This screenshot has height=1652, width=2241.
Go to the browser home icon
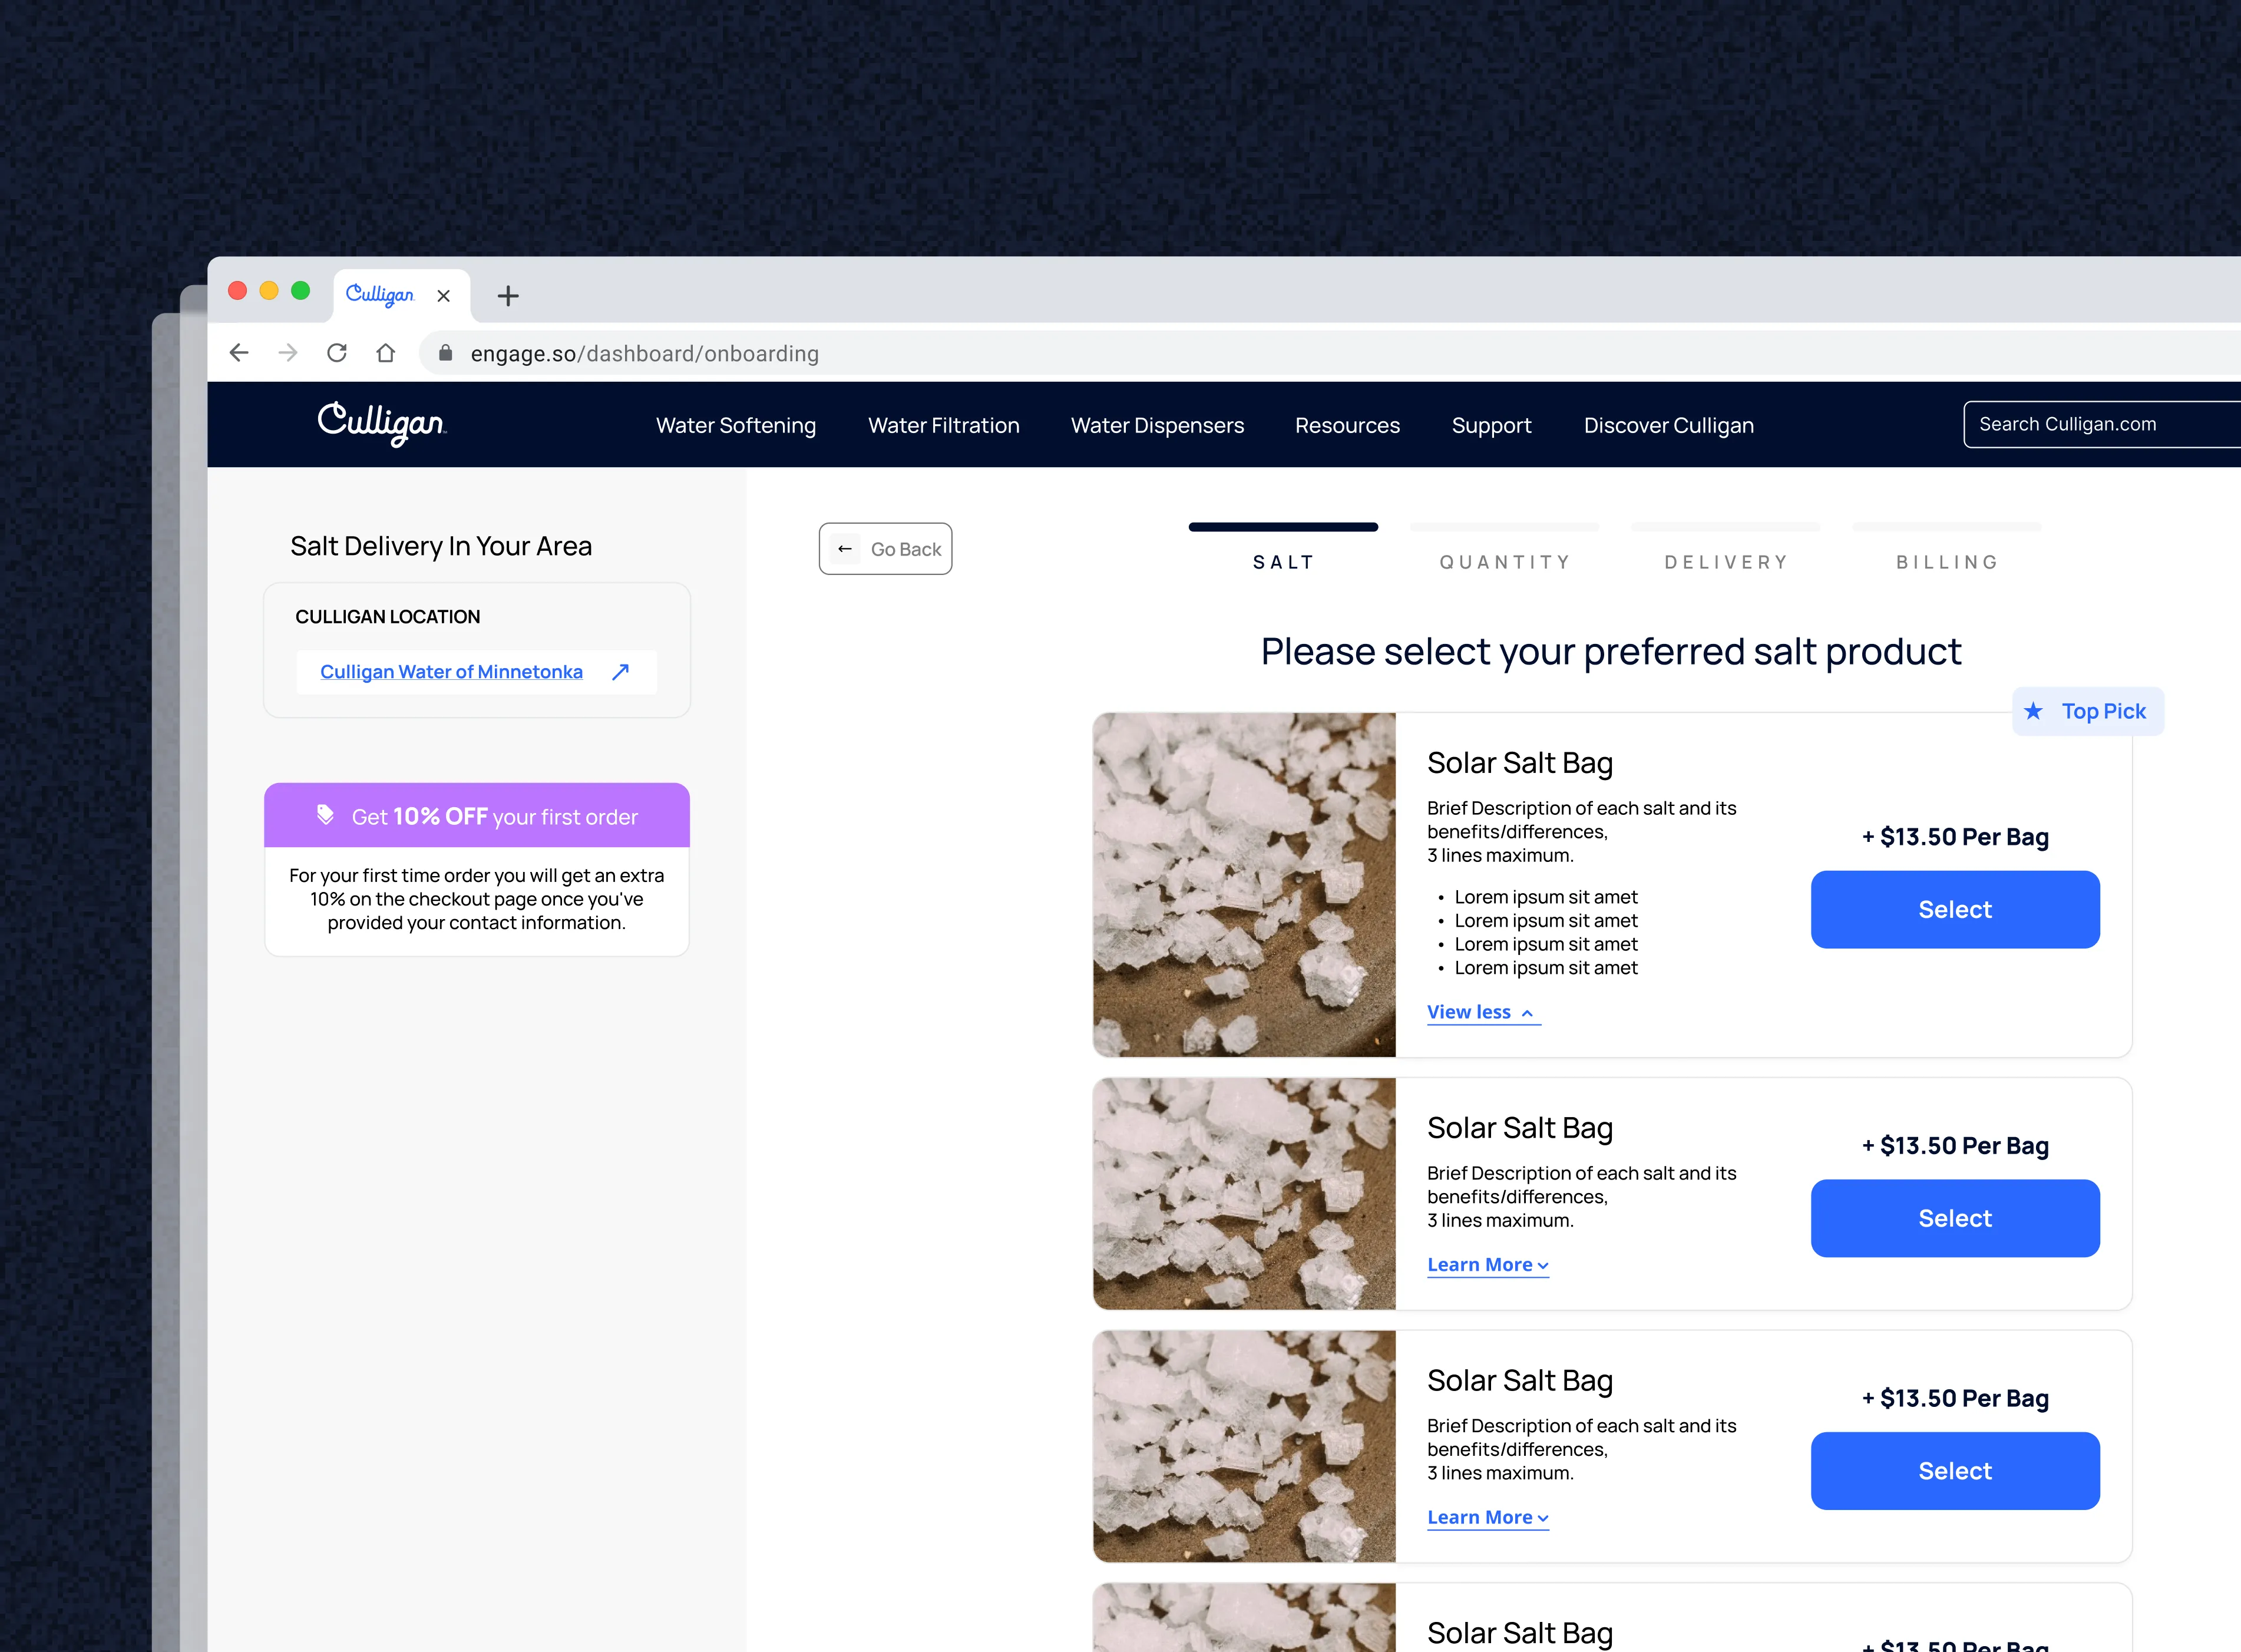click(x=386, y=353)
